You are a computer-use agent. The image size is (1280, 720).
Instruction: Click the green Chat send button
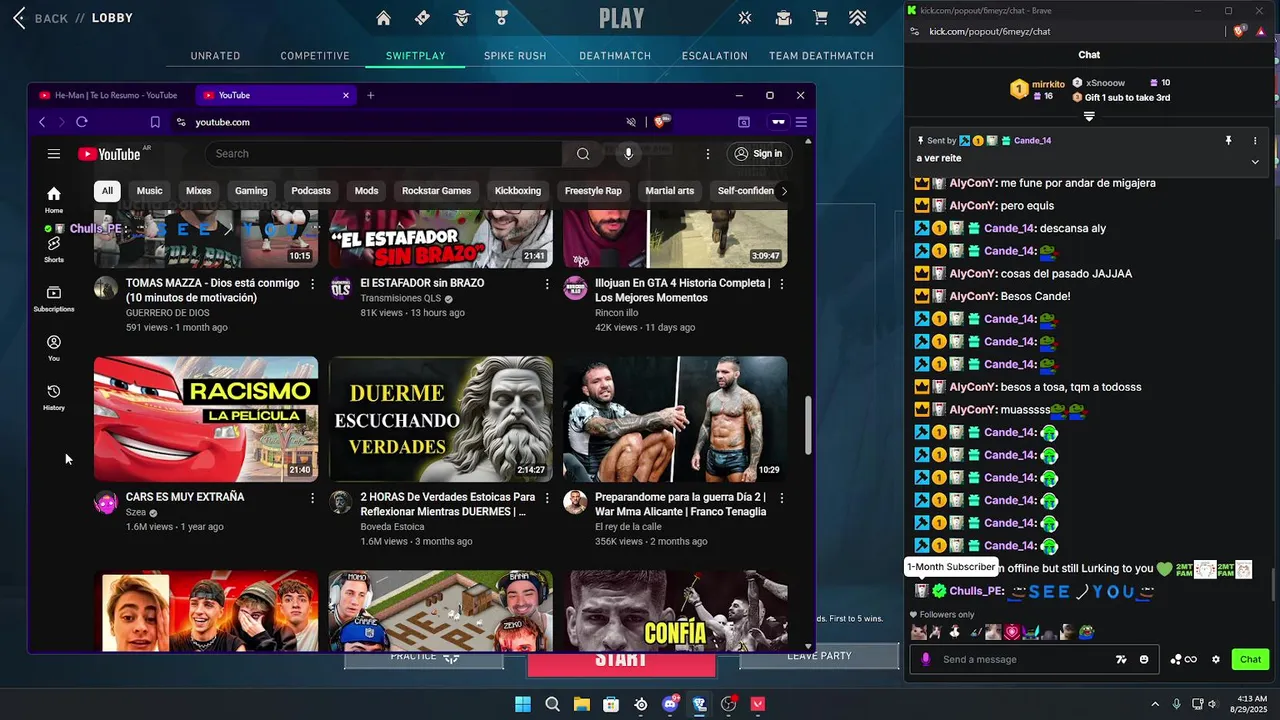click(x=1251, y=659)
